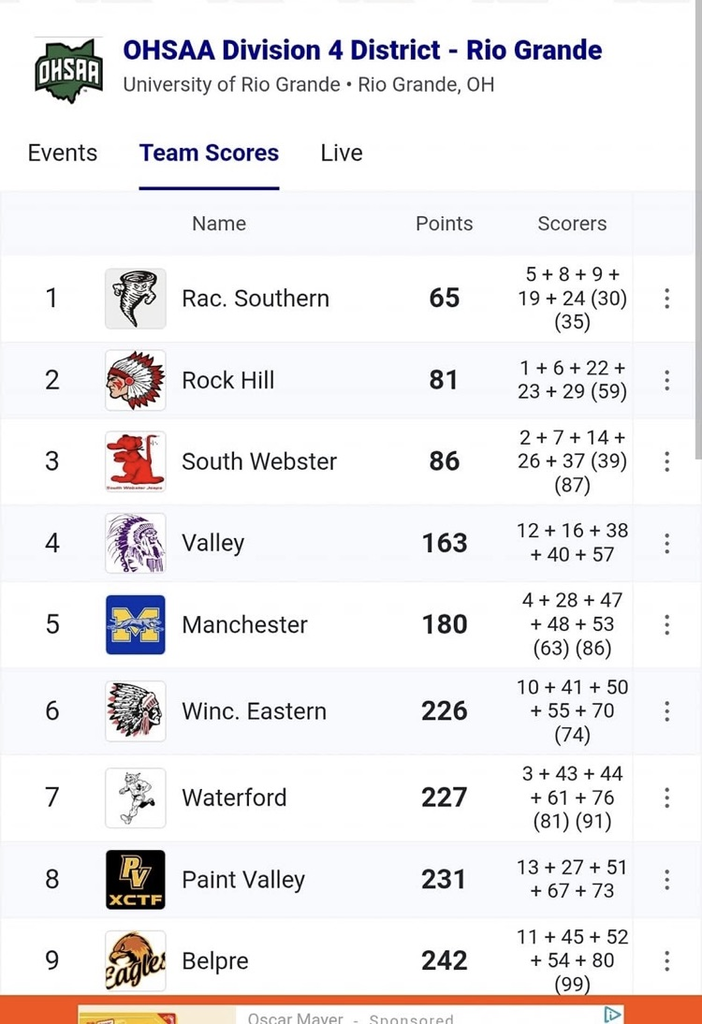
Task: Open South Webster team name
Action: pos(259,462)
